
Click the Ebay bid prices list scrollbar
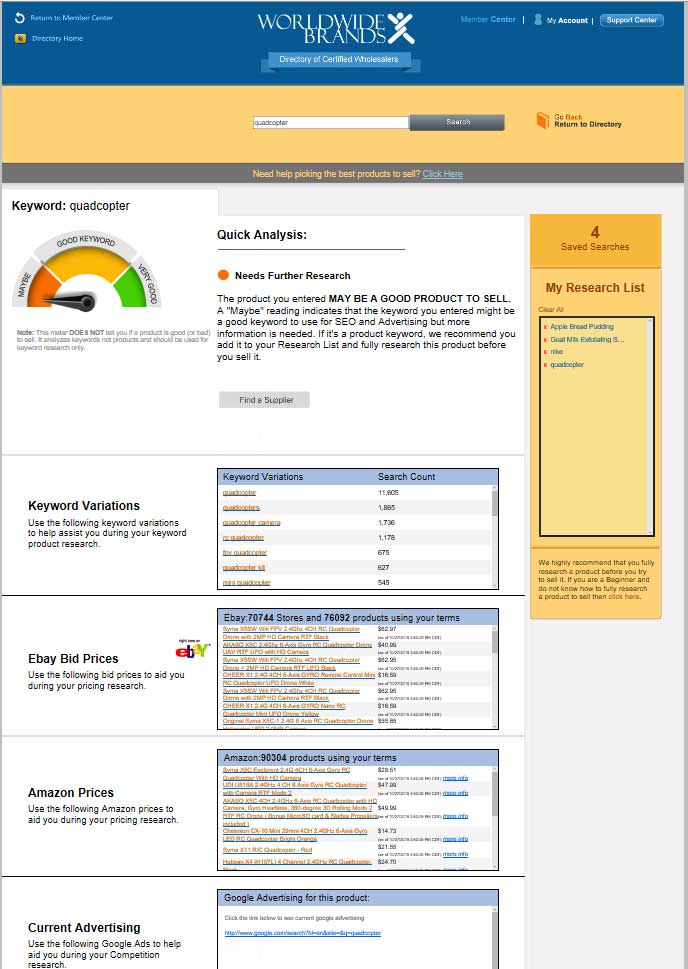pyautogui.click(x=495, y=677)
